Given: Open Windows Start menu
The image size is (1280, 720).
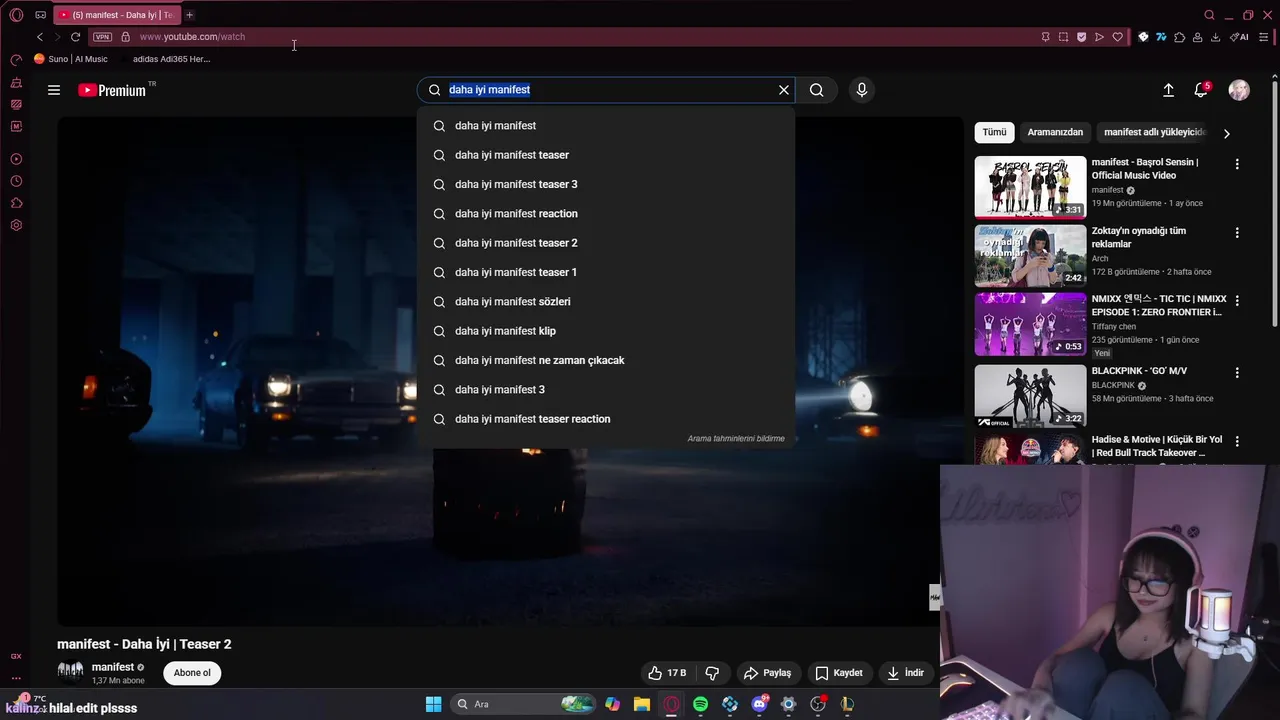Looking at the screenshot, I should 433,704.
